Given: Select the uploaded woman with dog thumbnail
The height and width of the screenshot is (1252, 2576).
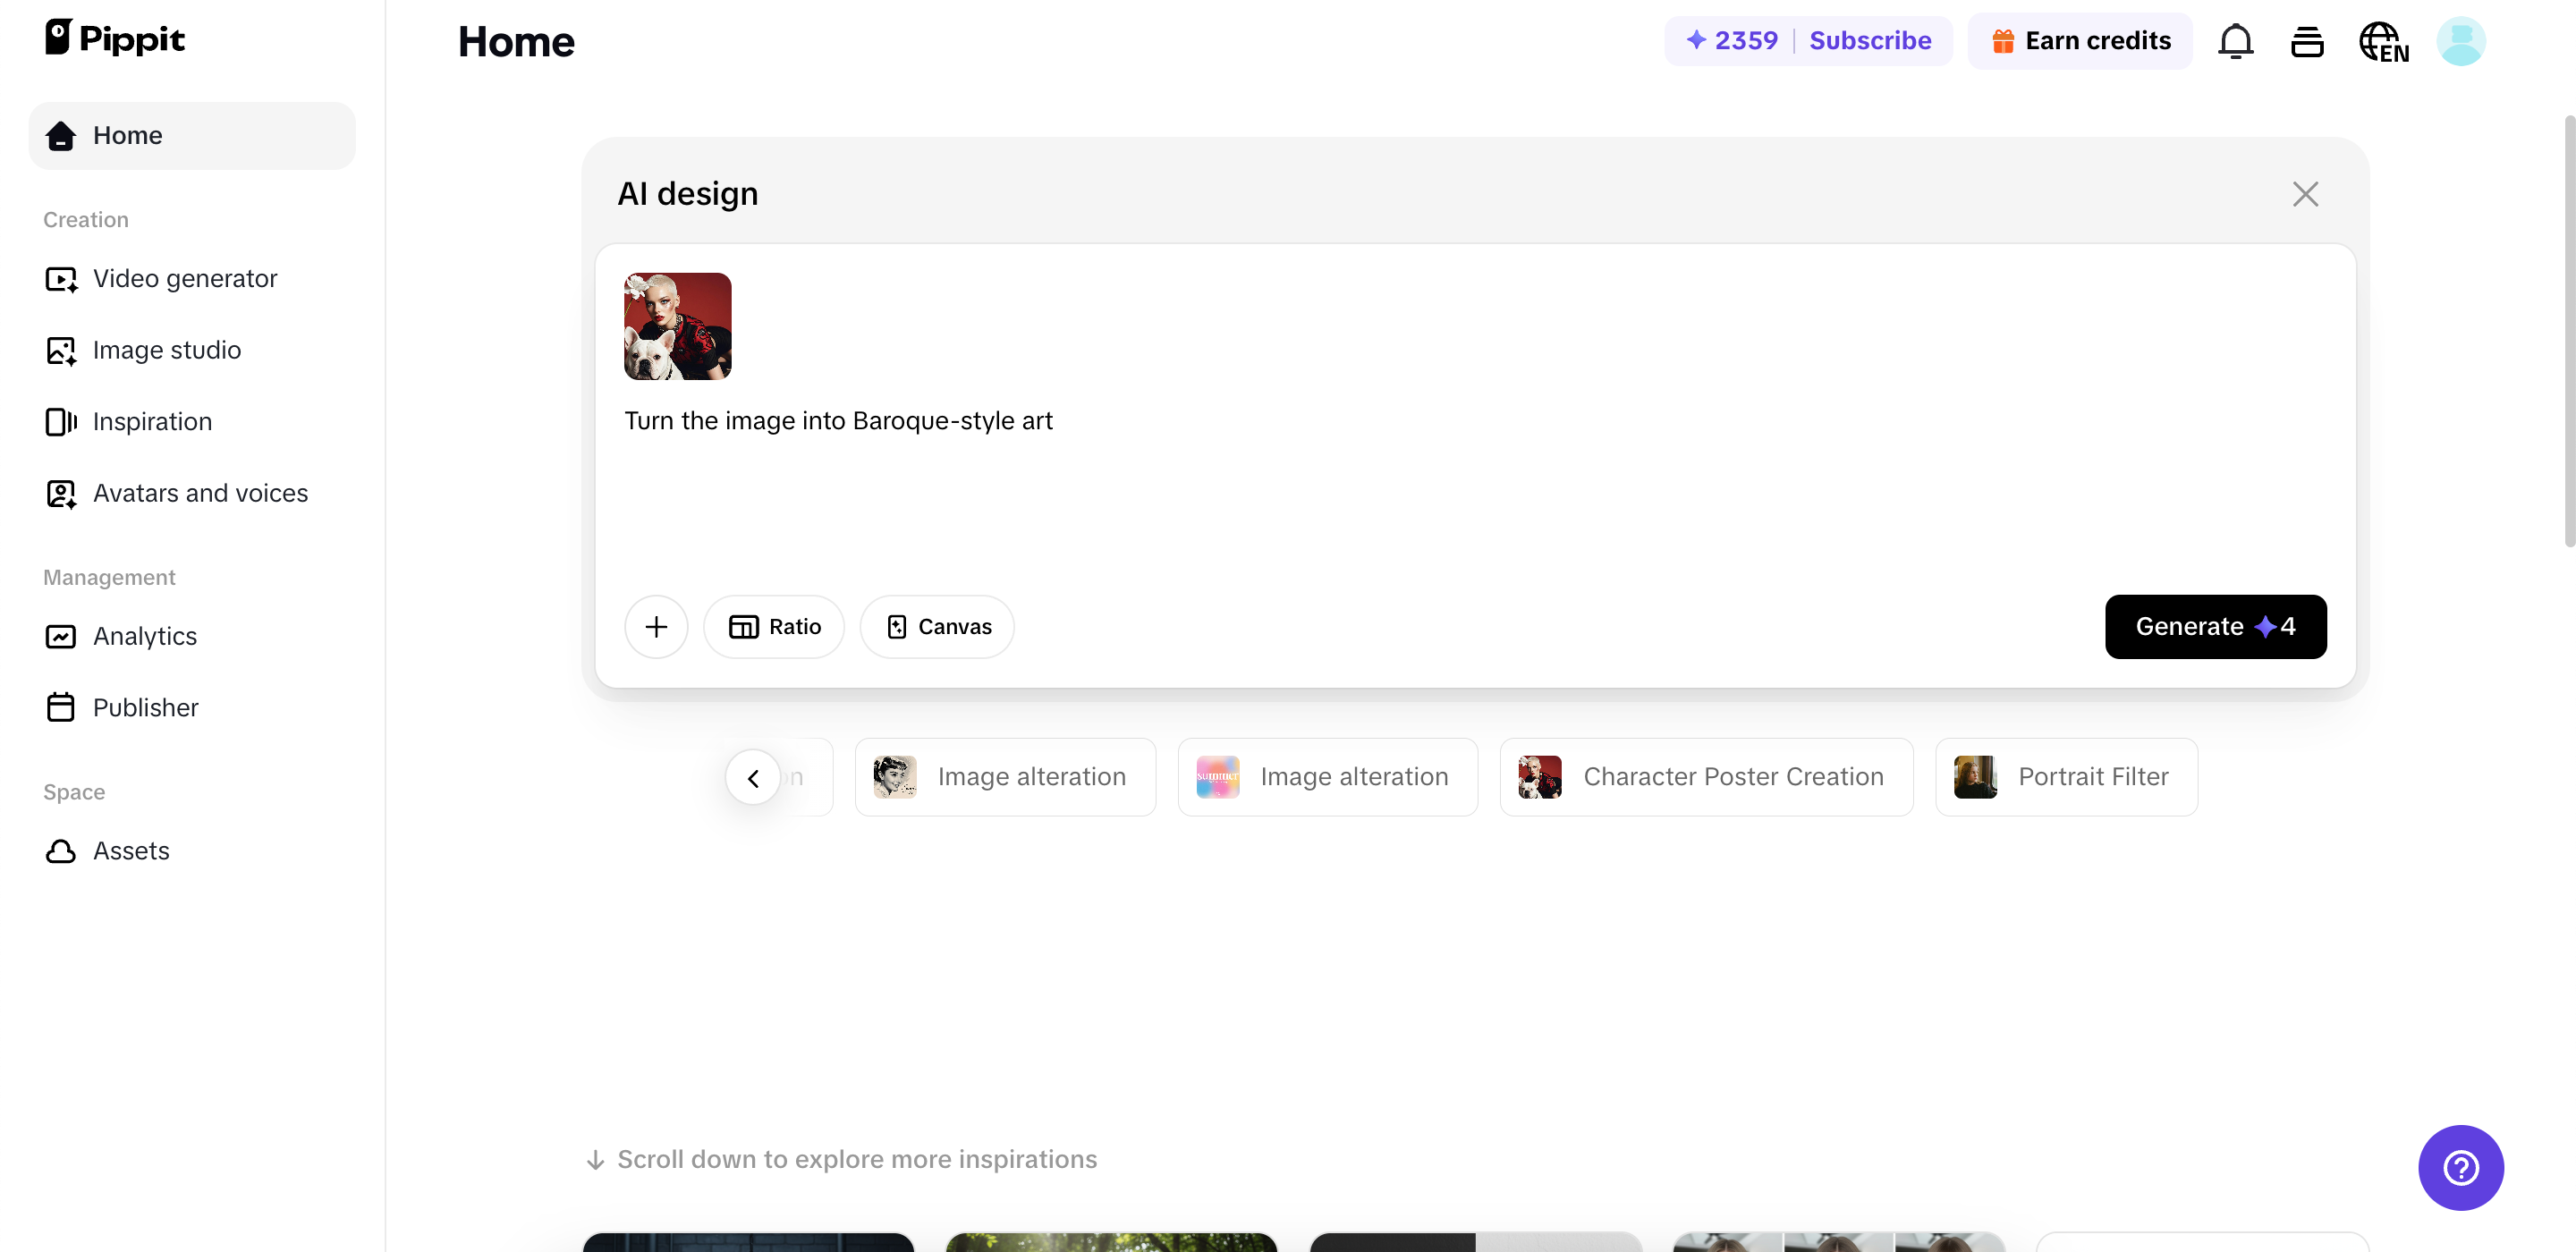Looking at the screenshot, I should (x=677, y=326).
